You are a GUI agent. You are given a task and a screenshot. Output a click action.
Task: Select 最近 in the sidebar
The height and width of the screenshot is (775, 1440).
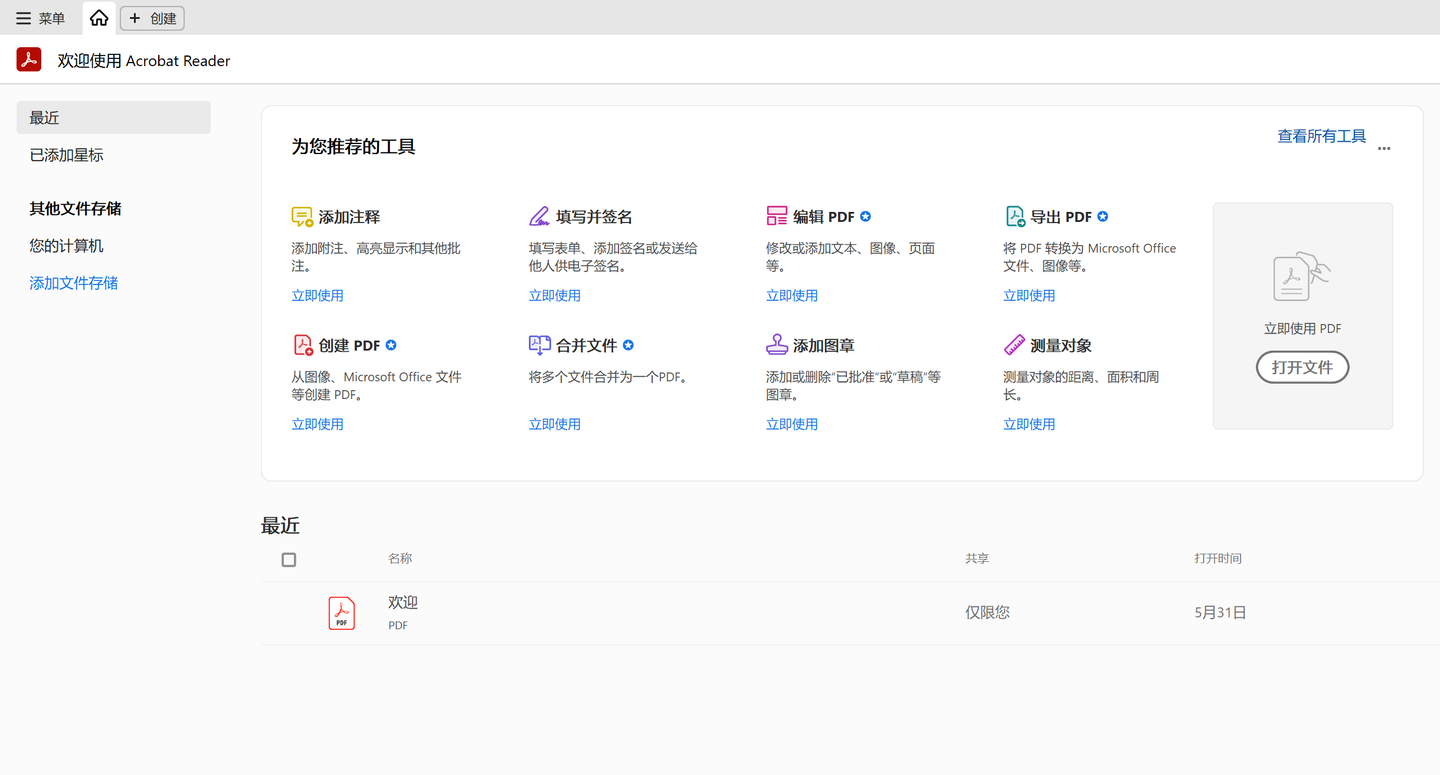(x=113, y=117)
